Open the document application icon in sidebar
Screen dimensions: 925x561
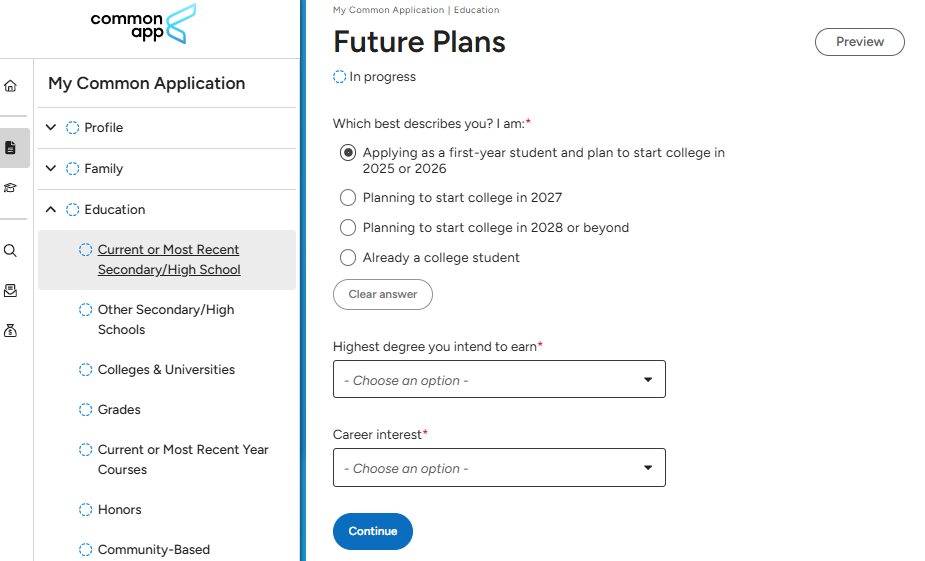[x=11, y=148]
